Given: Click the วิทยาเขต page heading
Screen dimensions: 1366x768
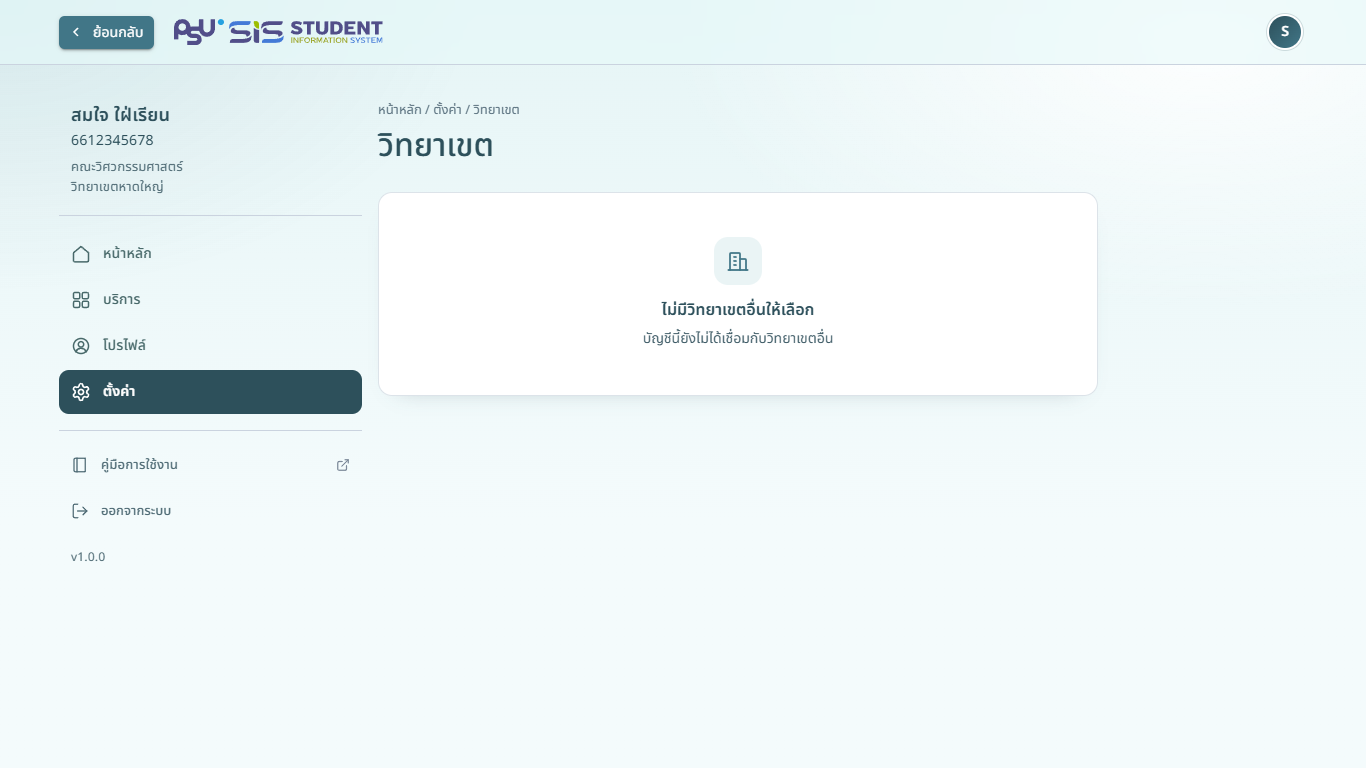Looking at the screenshot, I should click(435, 146).
